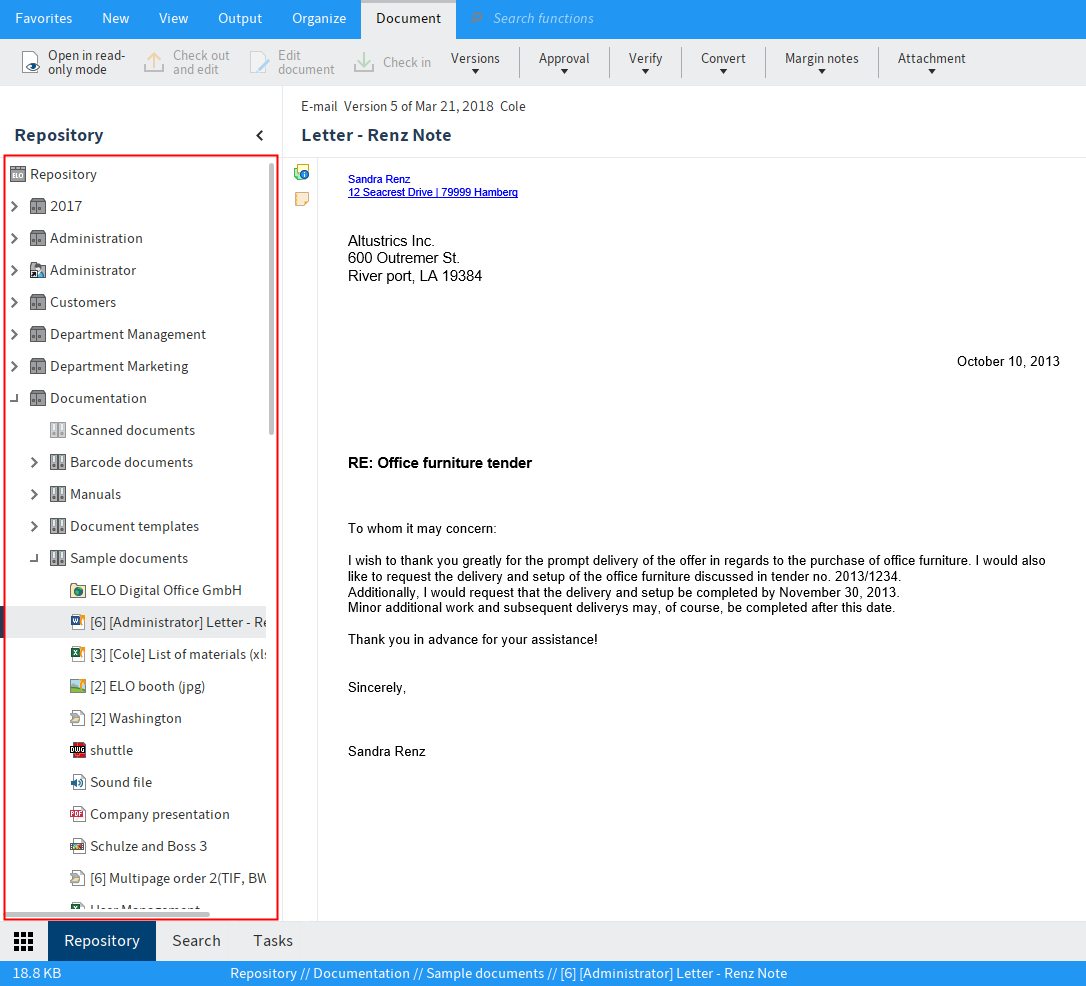Collapse the Repository panel with the chevron

(259, 135)
